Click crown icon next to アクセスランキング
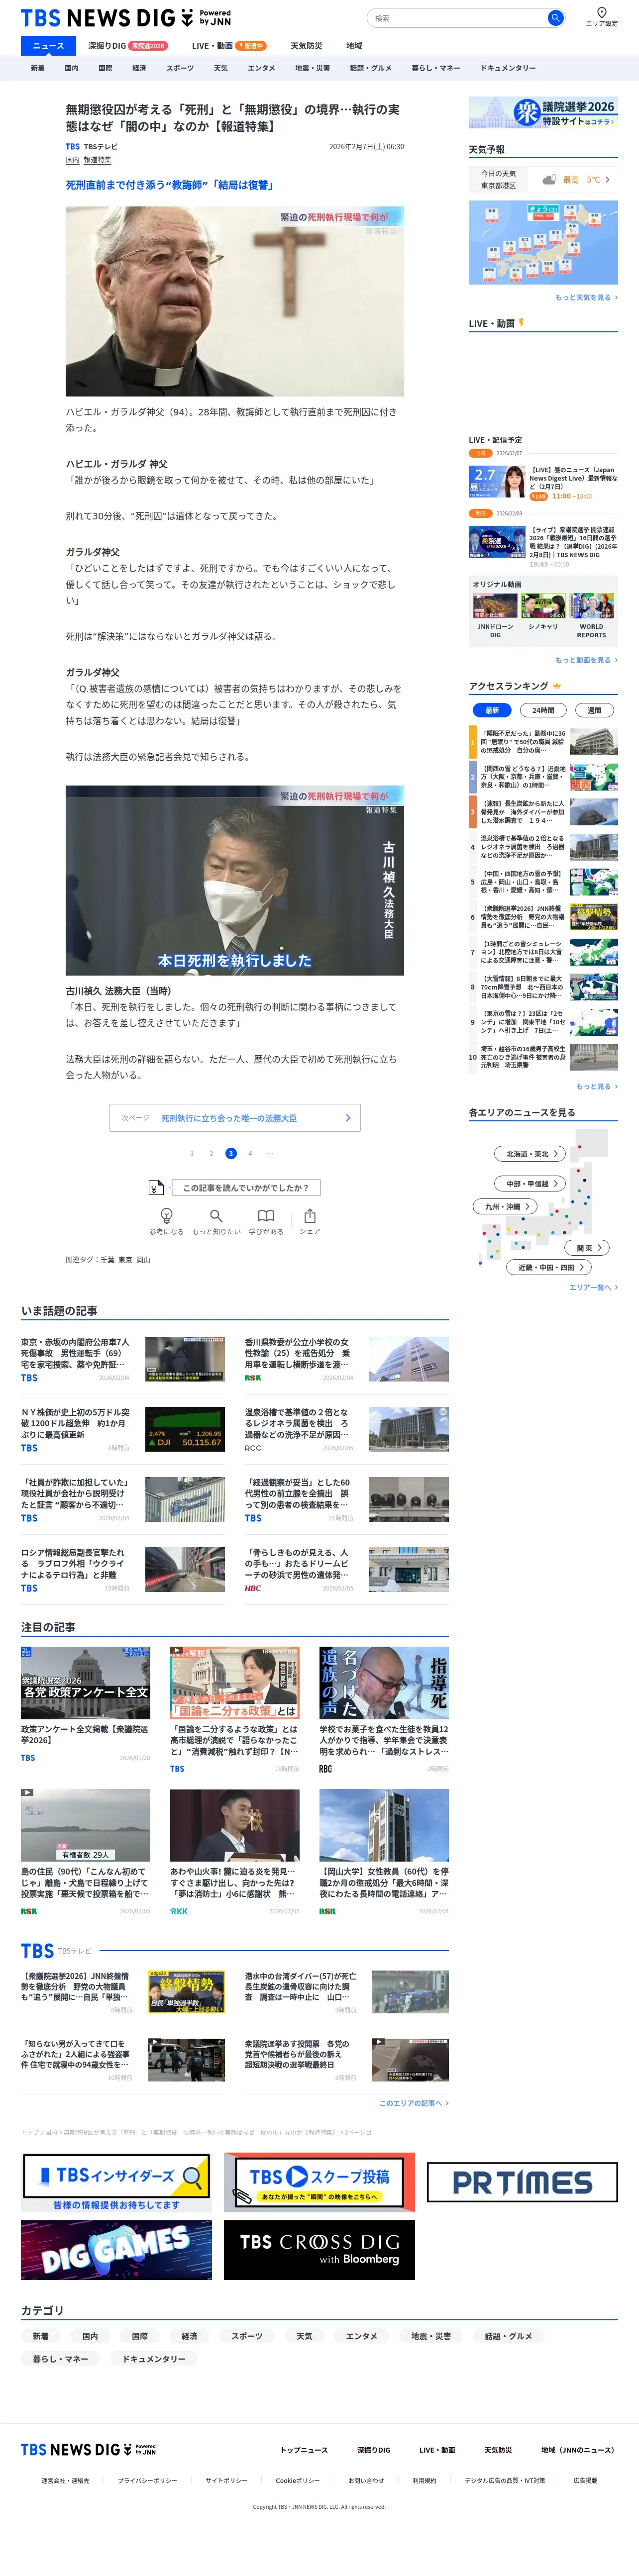Screen dimensions: 639x2576 pos(557,686)
